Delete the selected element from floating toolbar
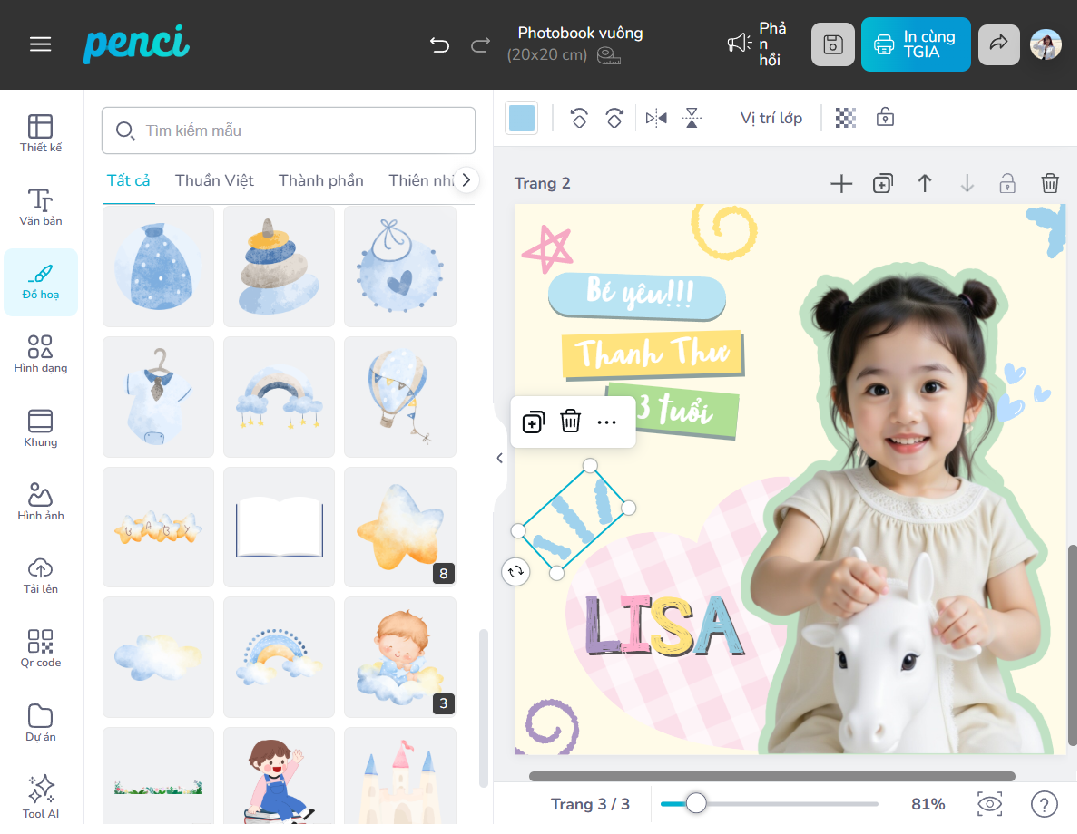The width and height of the screenshot is (1077, 834). pyautogui.click(x=570, y=421)
